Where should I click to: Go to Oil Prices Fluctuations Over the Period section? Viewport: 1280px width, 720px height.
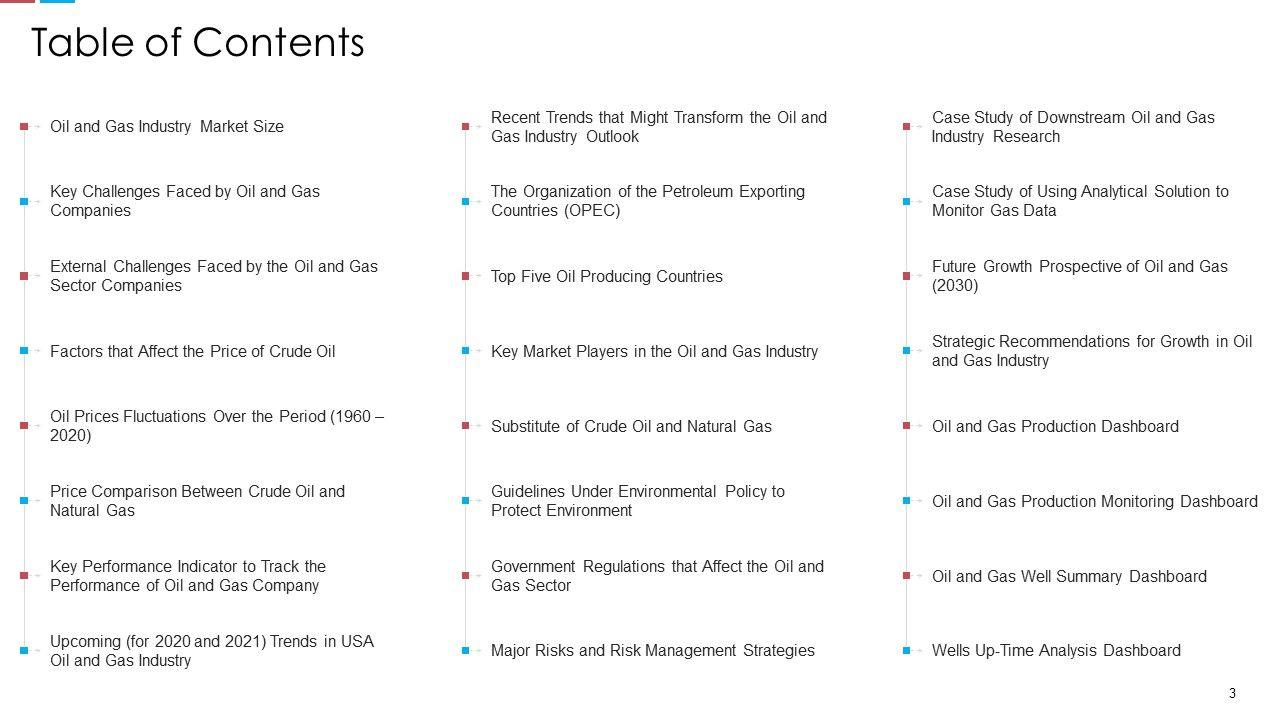[216, 426]
